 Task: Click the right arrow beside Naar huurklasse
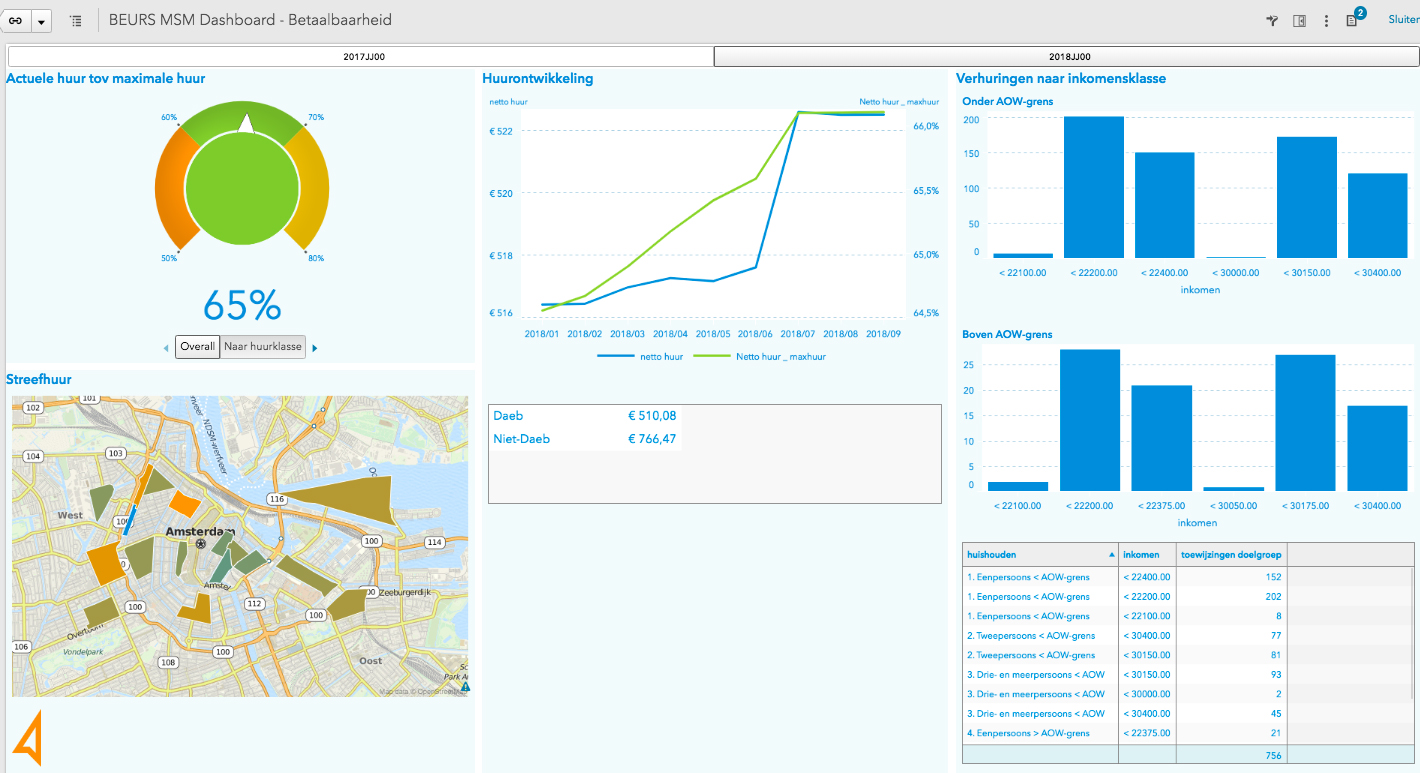coord(315,348)
